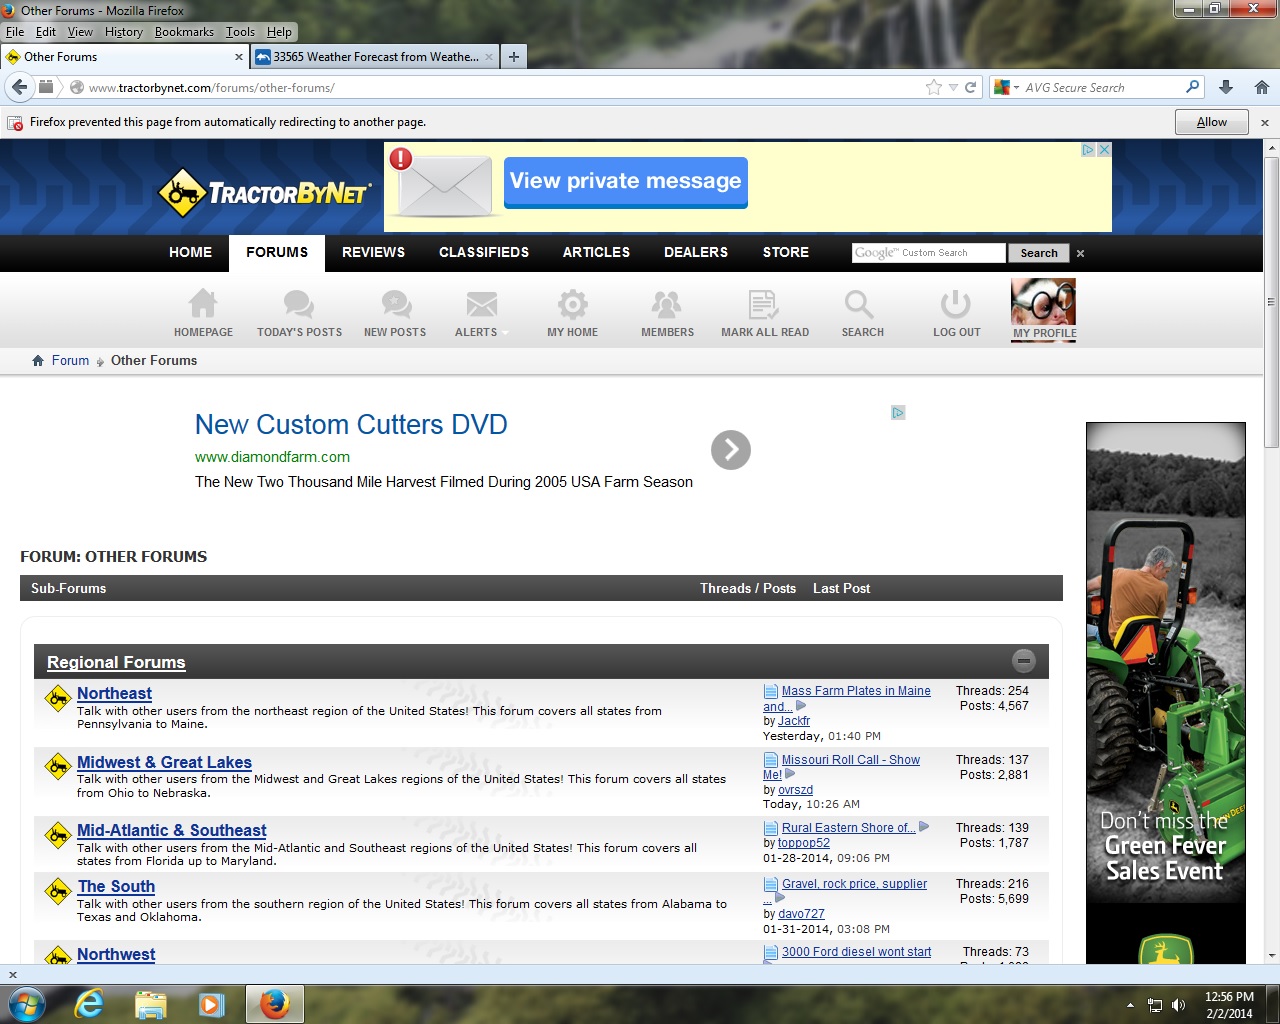1280x1024 pixels.
Task: Click the Homepage house icon
Action: [x=203, y=304]
